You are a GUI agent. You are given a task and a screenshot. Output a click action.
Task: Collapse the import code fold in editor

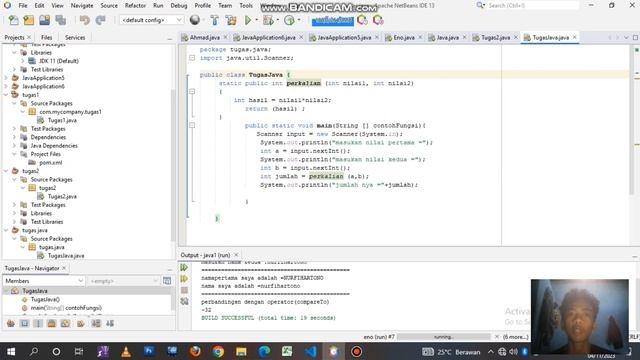pos(192,58)
